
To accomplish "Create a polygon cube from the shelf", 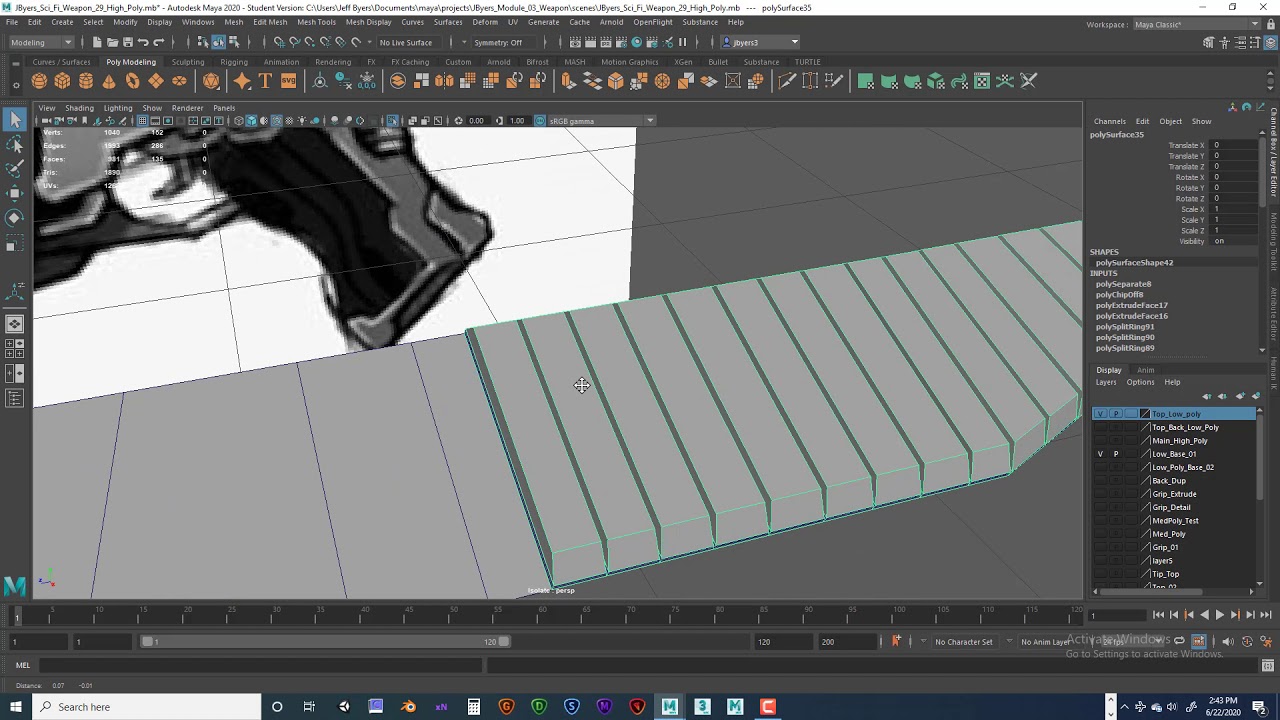I will [62, 81].
